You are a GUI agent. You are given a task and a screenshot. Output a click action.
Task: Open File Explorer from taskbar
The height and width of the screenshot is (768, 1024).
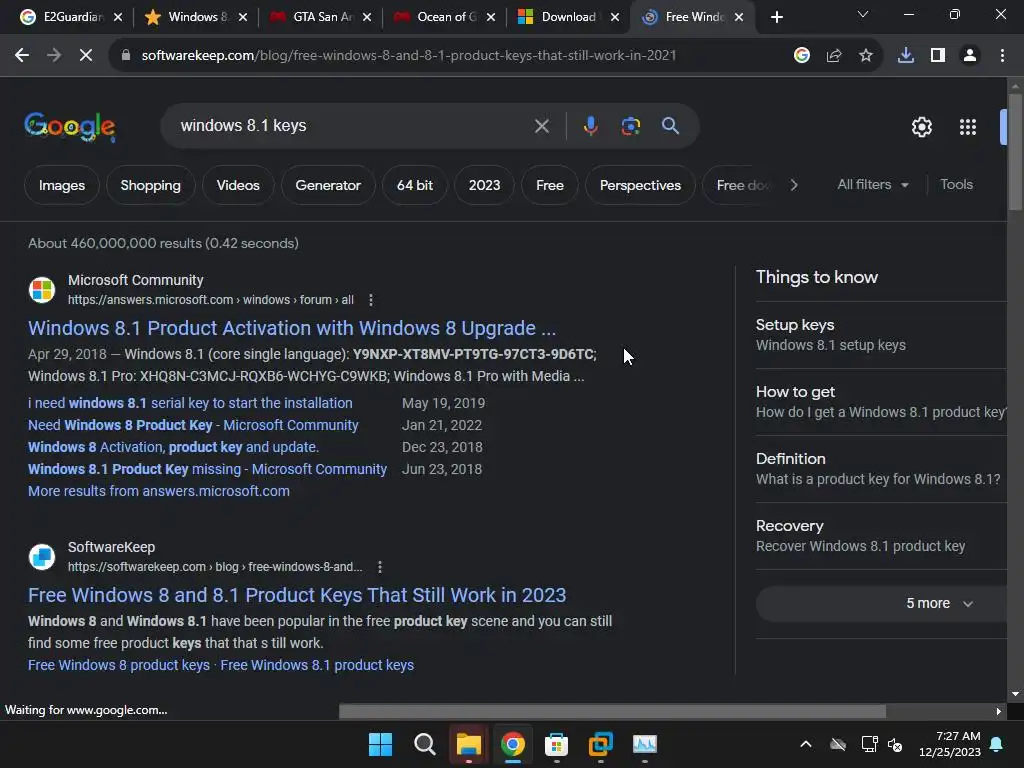click(469, 744)
